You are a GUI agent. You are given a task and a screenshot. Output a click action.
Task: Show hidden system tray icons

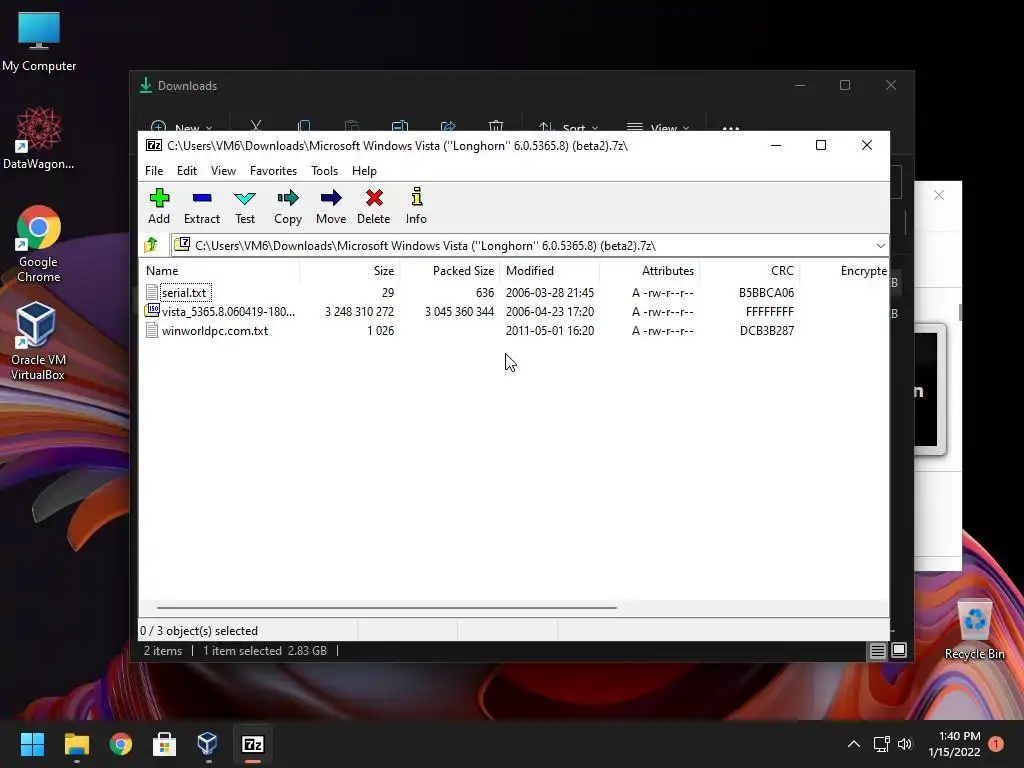(854, 744)
